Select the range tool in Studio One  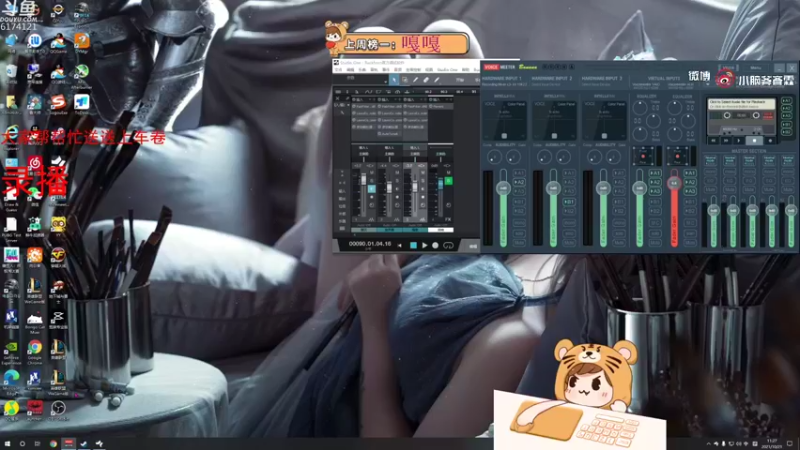pos(405,80)
